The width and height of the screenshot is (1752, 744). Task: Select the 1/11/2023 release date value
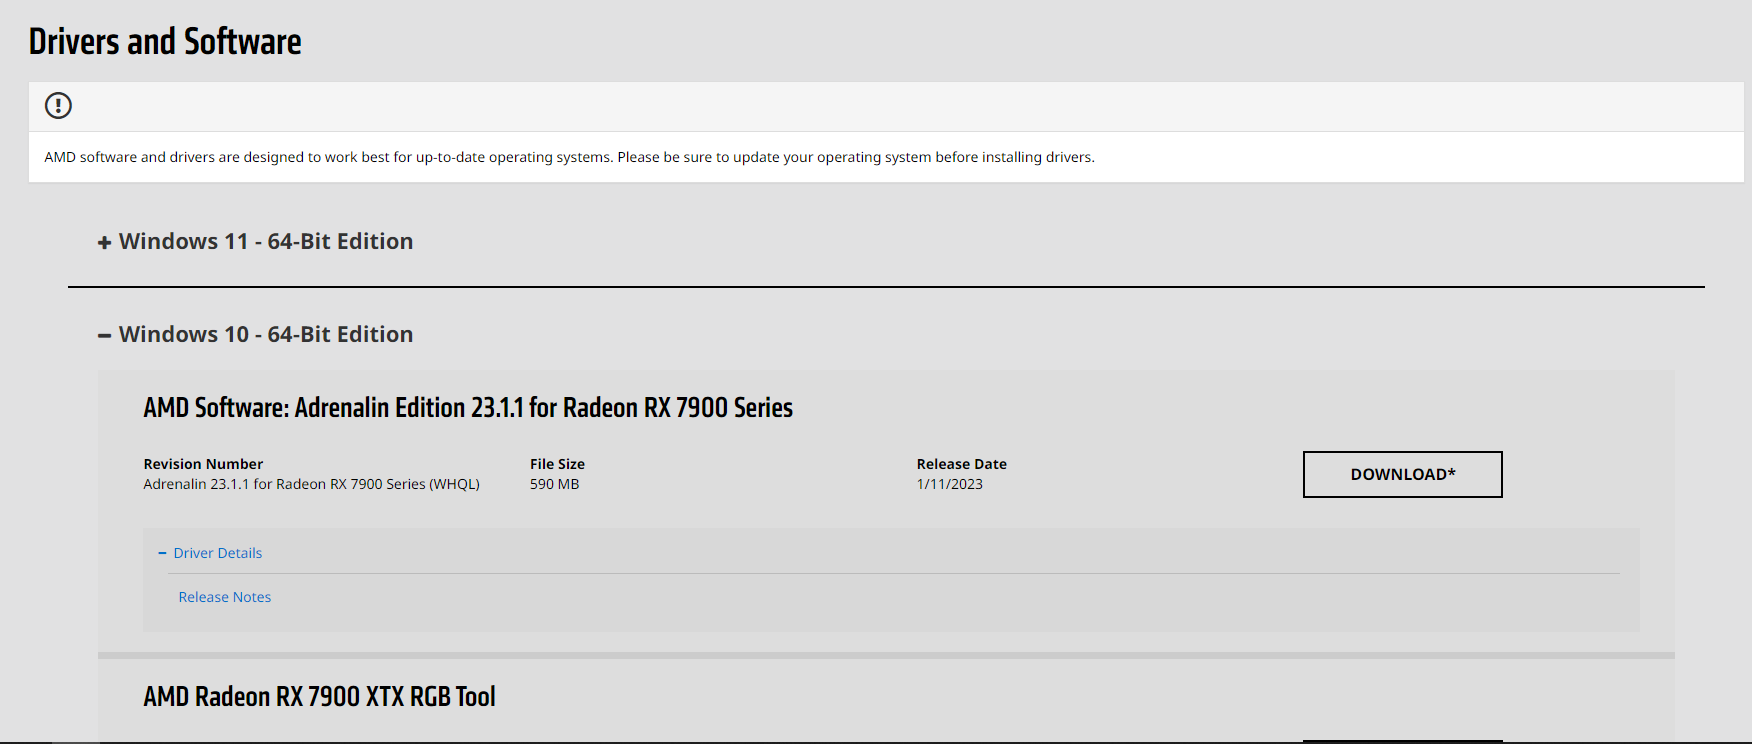949,484
